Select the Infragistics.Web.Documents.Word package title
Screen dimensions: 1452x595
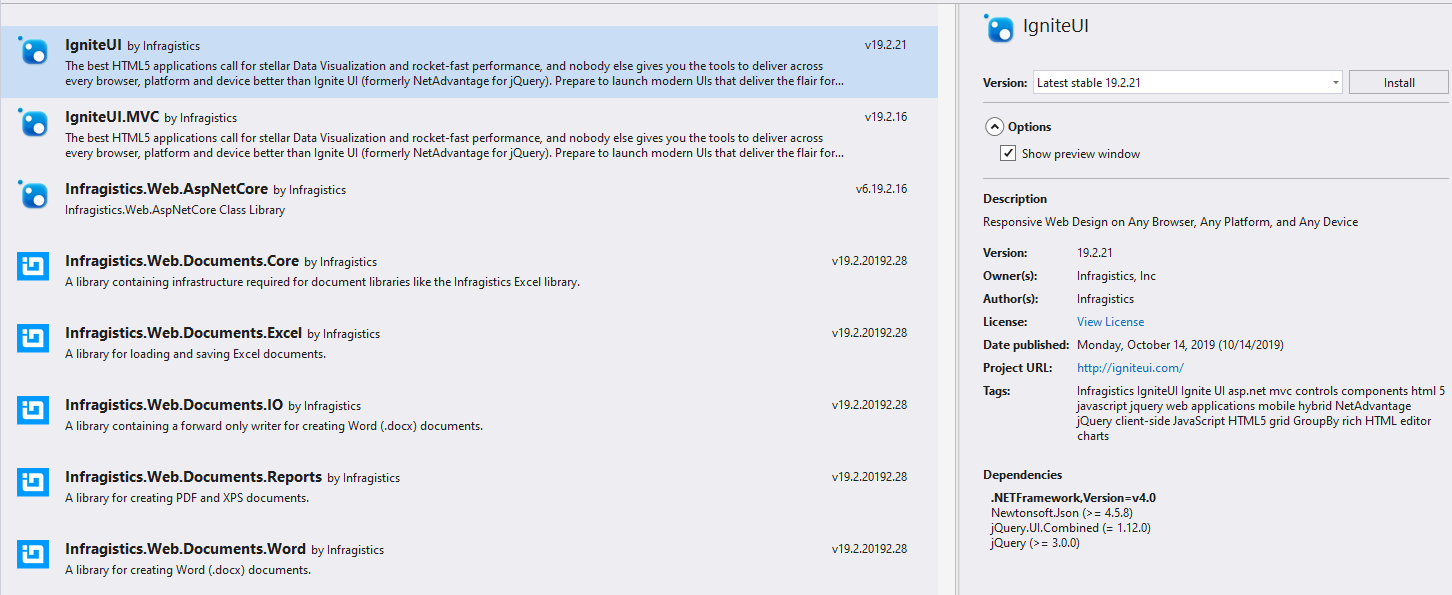185,549
